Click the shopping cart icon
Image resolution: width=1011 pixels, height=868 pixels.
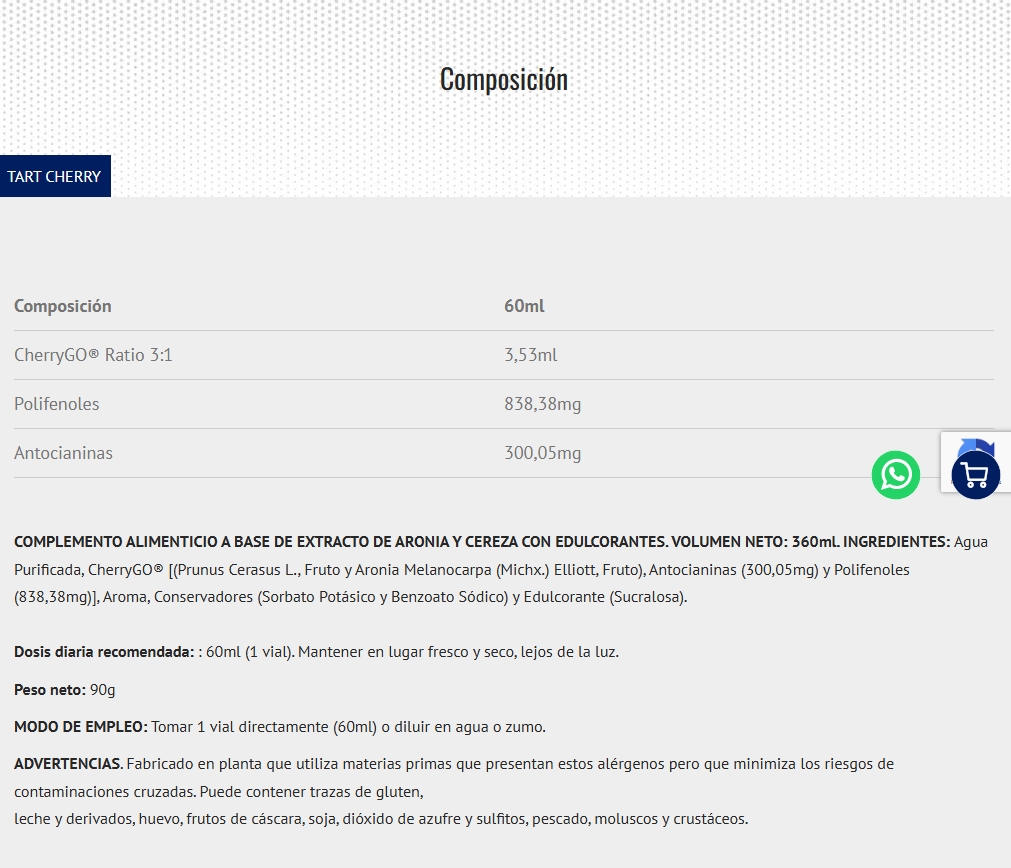point(975,474)
